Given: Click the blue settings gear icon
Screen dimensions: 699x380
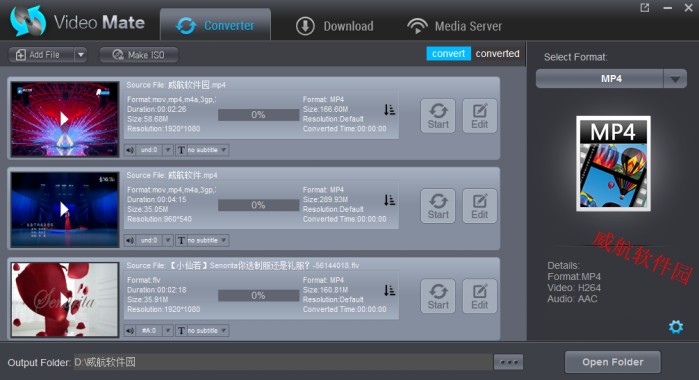Looking at the screenshot, I should coord(676,326).
